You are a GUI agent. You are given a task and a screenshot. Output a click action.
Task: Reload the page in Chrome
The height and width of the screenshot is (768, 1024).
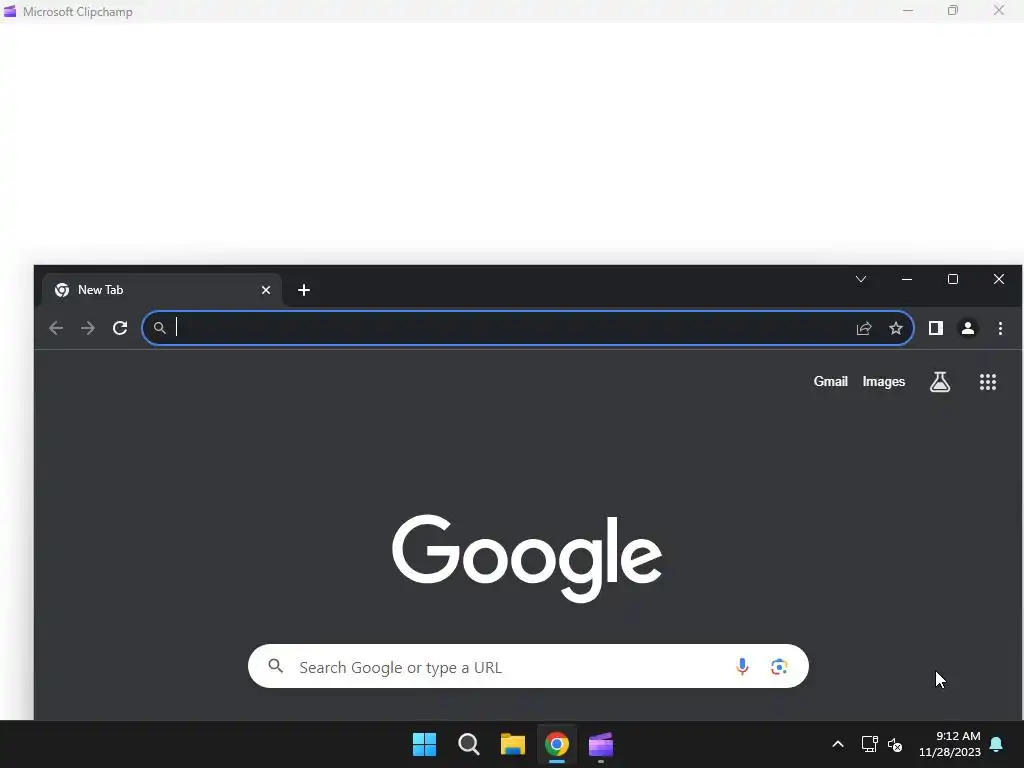tap(120, 328)
